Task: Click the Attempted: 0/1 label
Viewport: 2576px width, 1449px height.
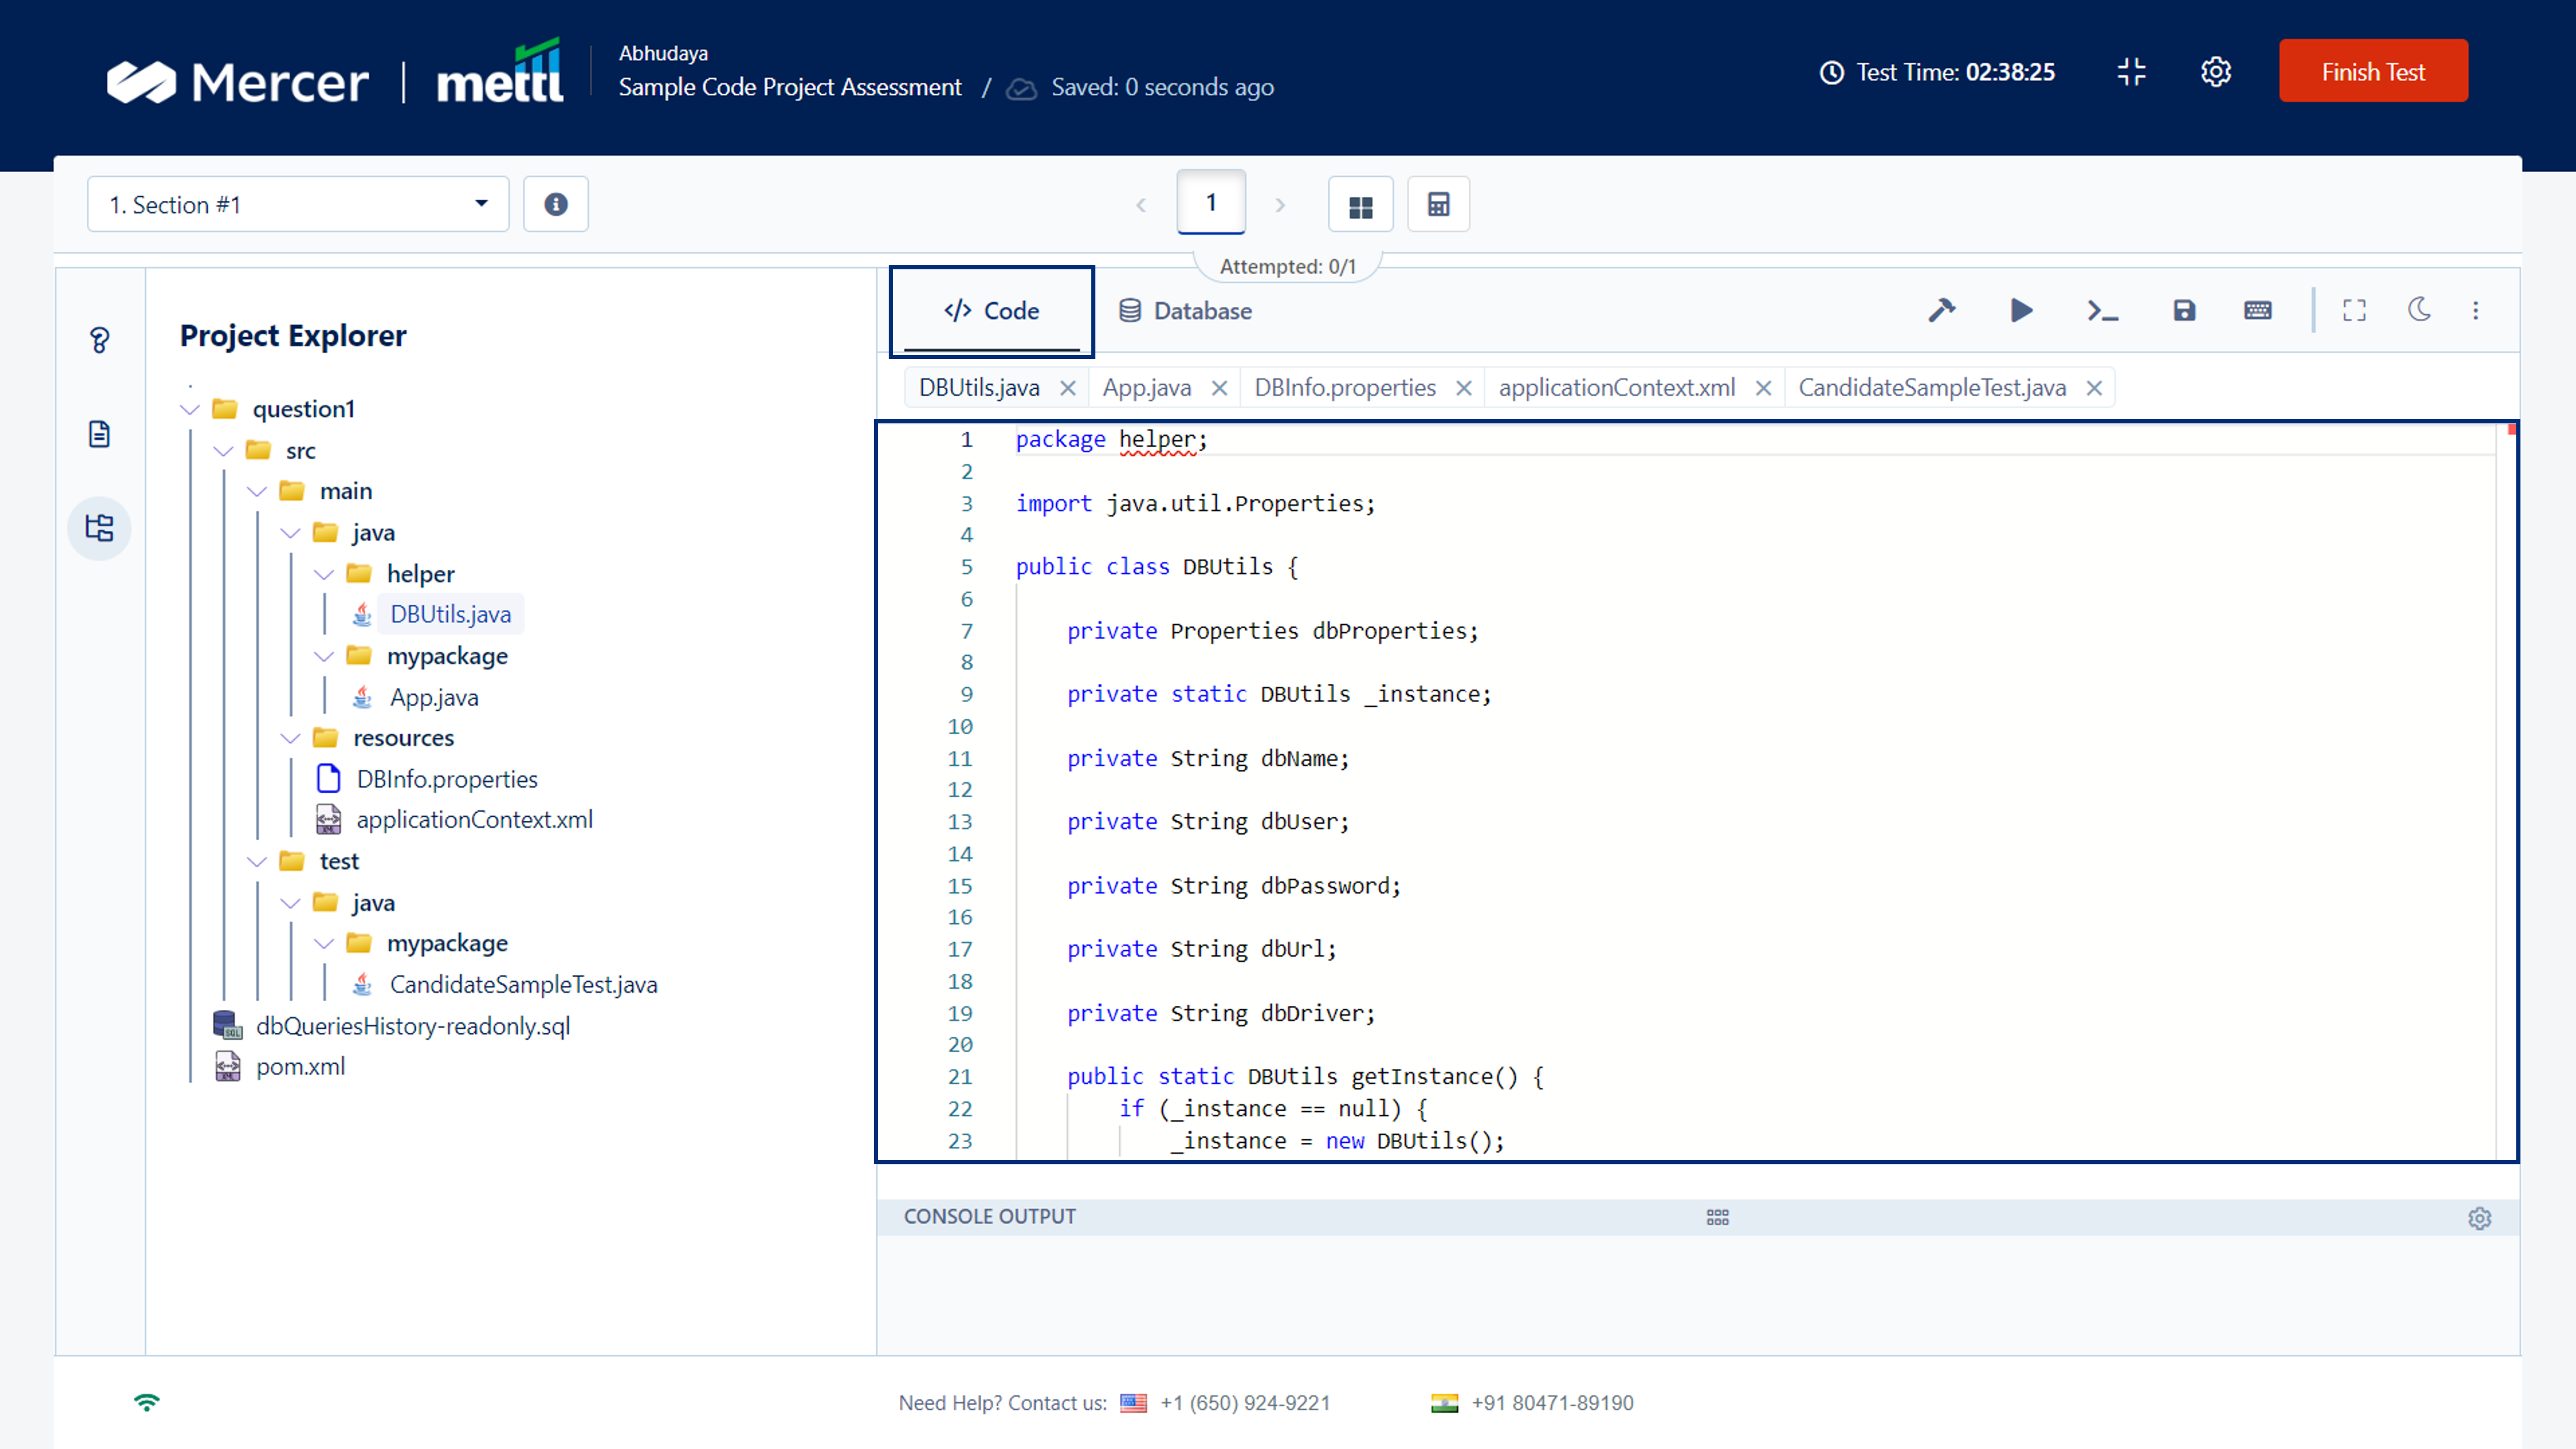Action: tap(1287, 267)
